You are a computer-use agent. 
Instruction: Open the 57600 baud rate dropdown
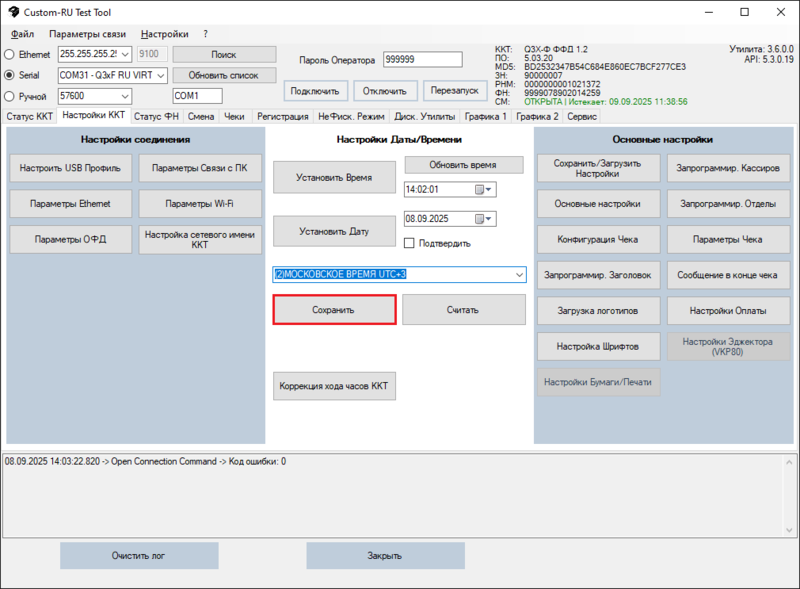(161, 96)
